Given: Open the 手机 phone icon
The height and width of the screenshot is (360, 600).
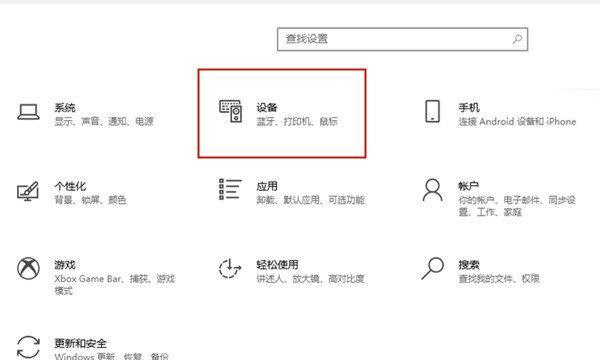Looking at the screenshot, I should click(x=432, y=111).
